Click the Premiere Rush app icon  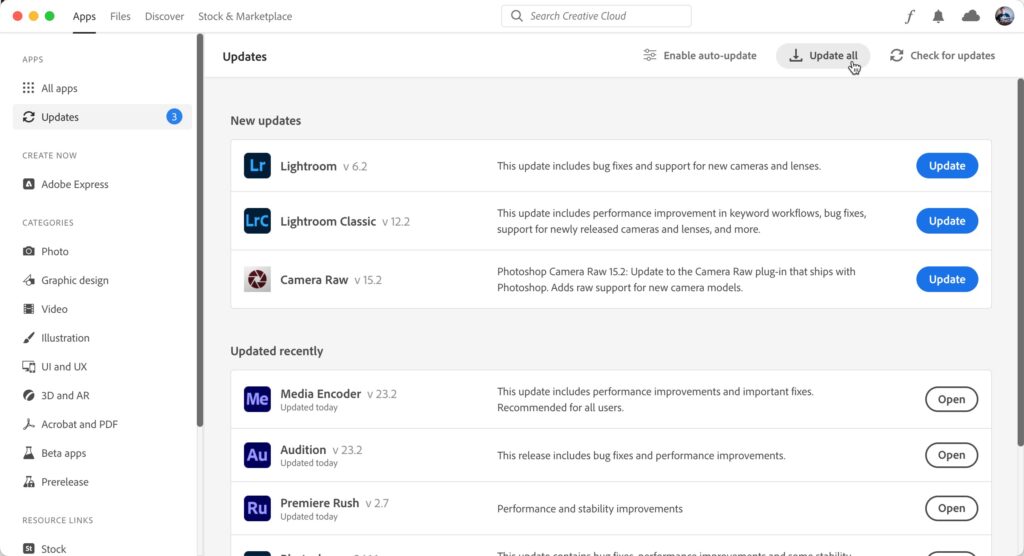tap(257, 508)
